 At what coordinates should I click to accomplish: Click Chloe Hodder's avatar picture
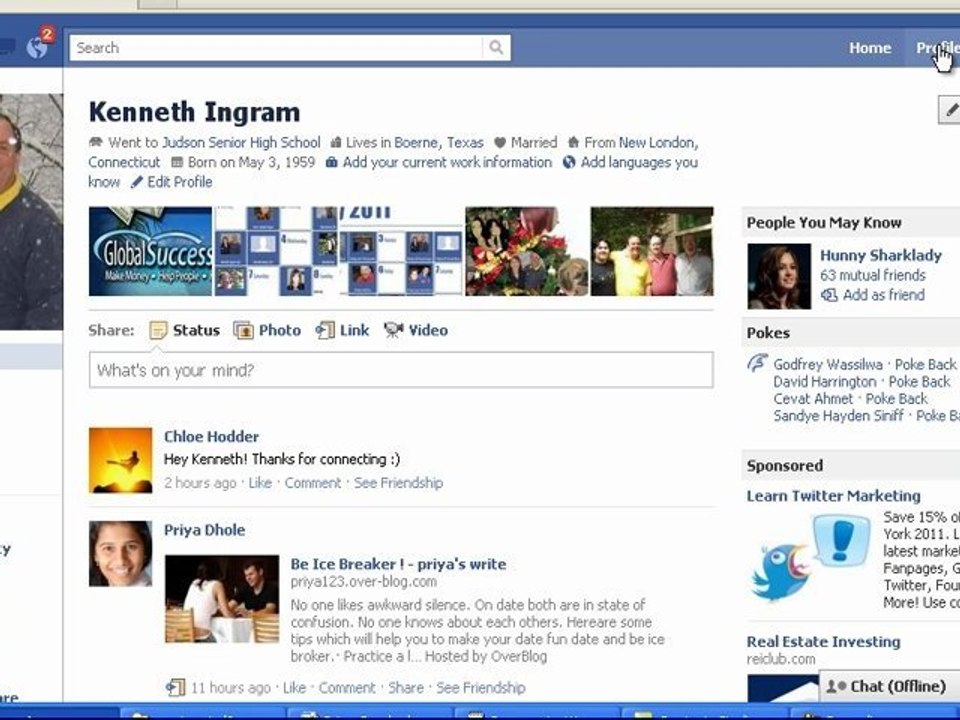coord(121,460)
